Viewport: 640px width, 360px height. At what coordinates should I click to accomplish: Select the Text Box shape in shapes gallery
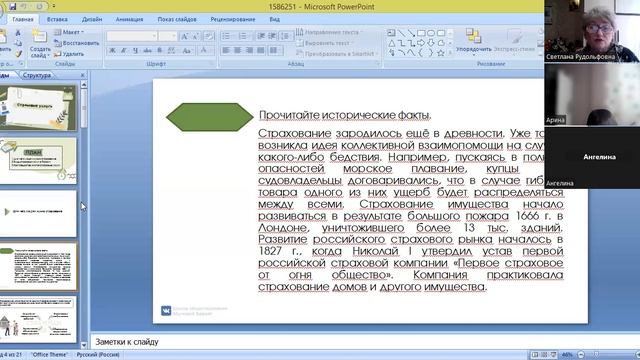[x=391, y=33]
